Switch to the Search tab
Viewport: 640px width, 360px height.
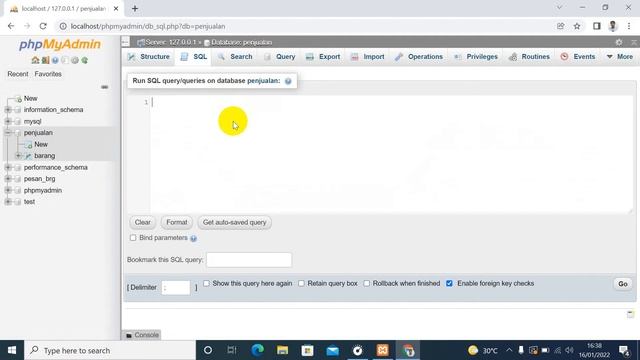(x=235, y=57)
